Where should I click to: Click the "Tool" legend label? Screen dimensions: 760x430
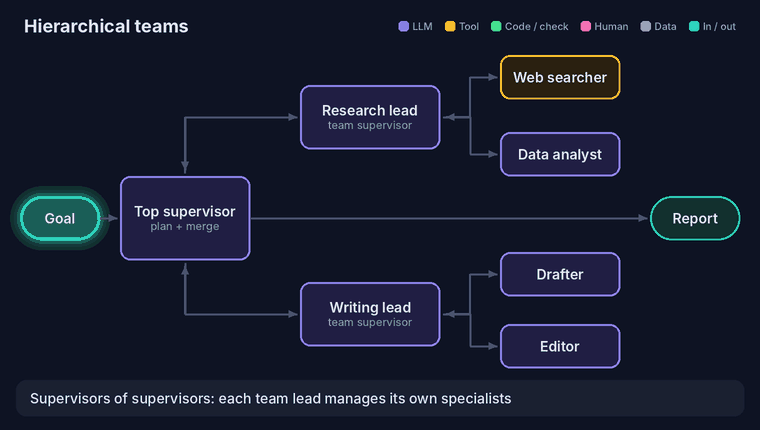(469, 26)
